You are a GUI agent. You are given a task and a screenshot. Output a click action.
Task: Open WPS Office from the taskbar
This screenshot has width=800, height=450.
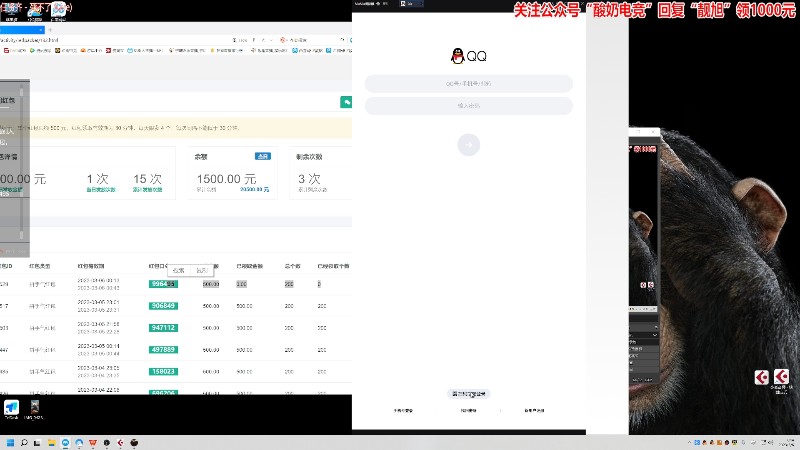(x=93, y=443)
